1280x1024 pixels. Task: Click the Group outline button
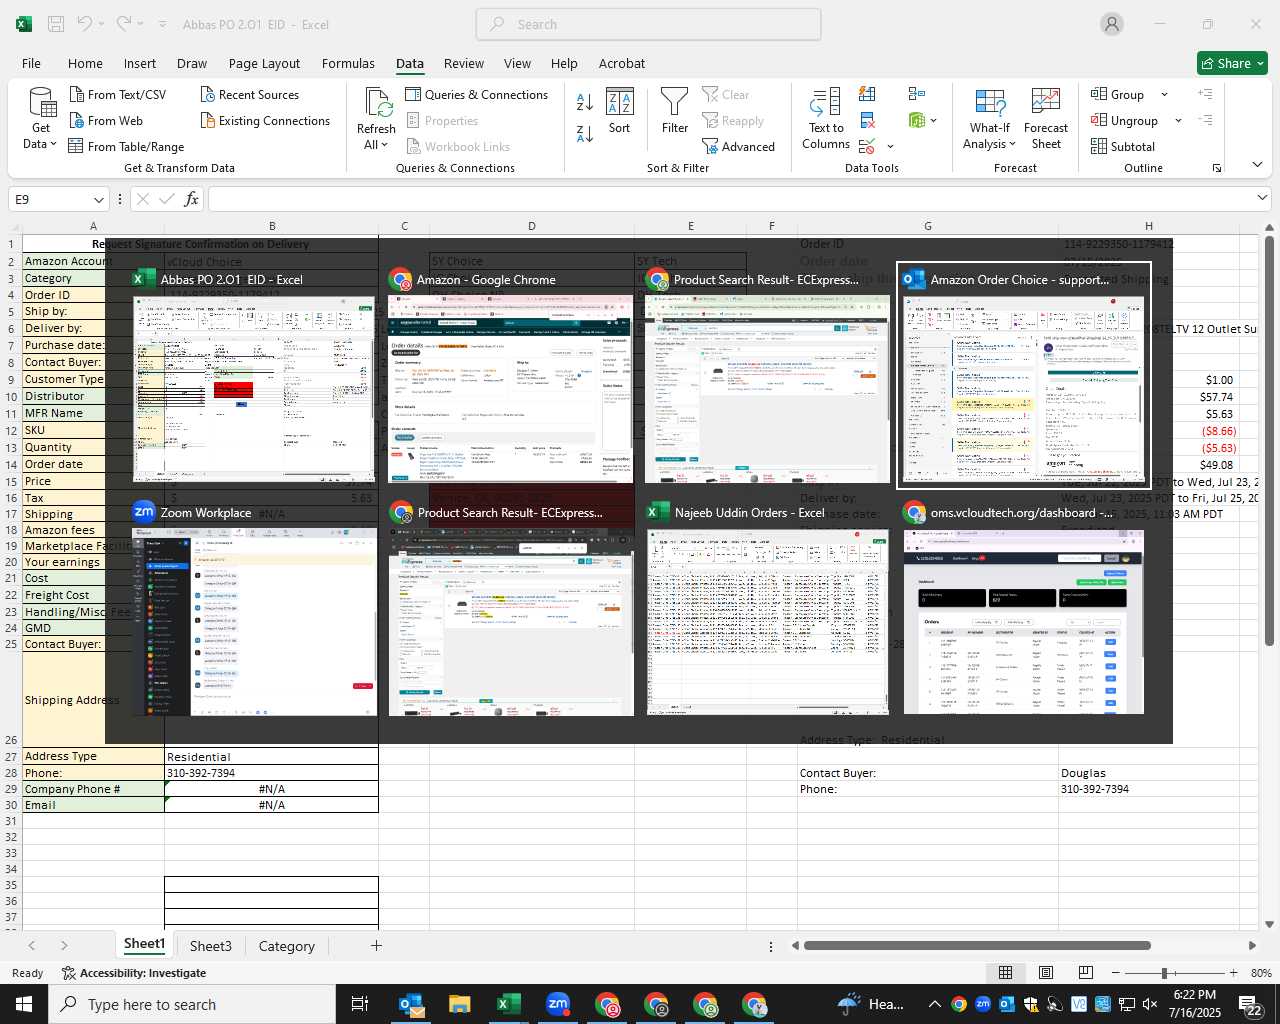1118,94
